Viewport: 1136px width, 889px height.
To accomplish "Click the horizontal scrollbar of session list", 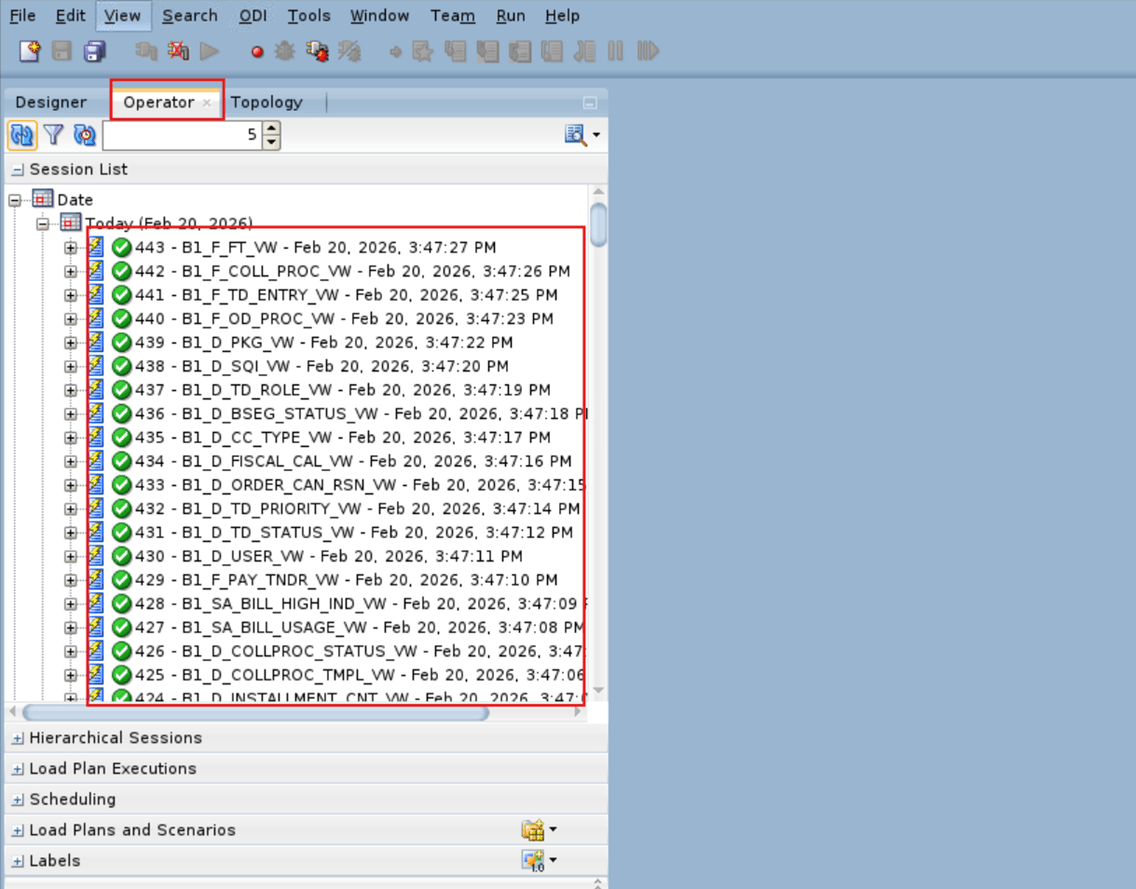I will pos(256,713).
